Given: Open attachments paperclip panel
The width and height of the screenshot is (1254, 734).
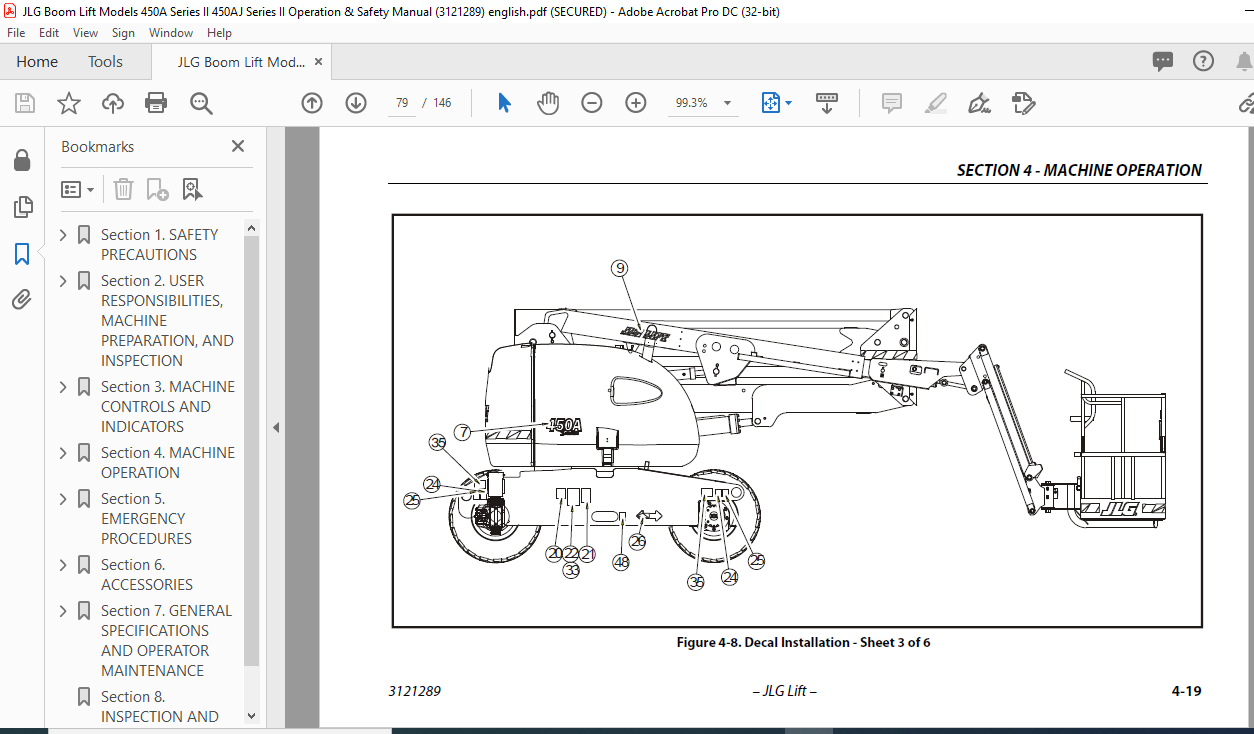Looking at the screenshot, I should point(21,300).
